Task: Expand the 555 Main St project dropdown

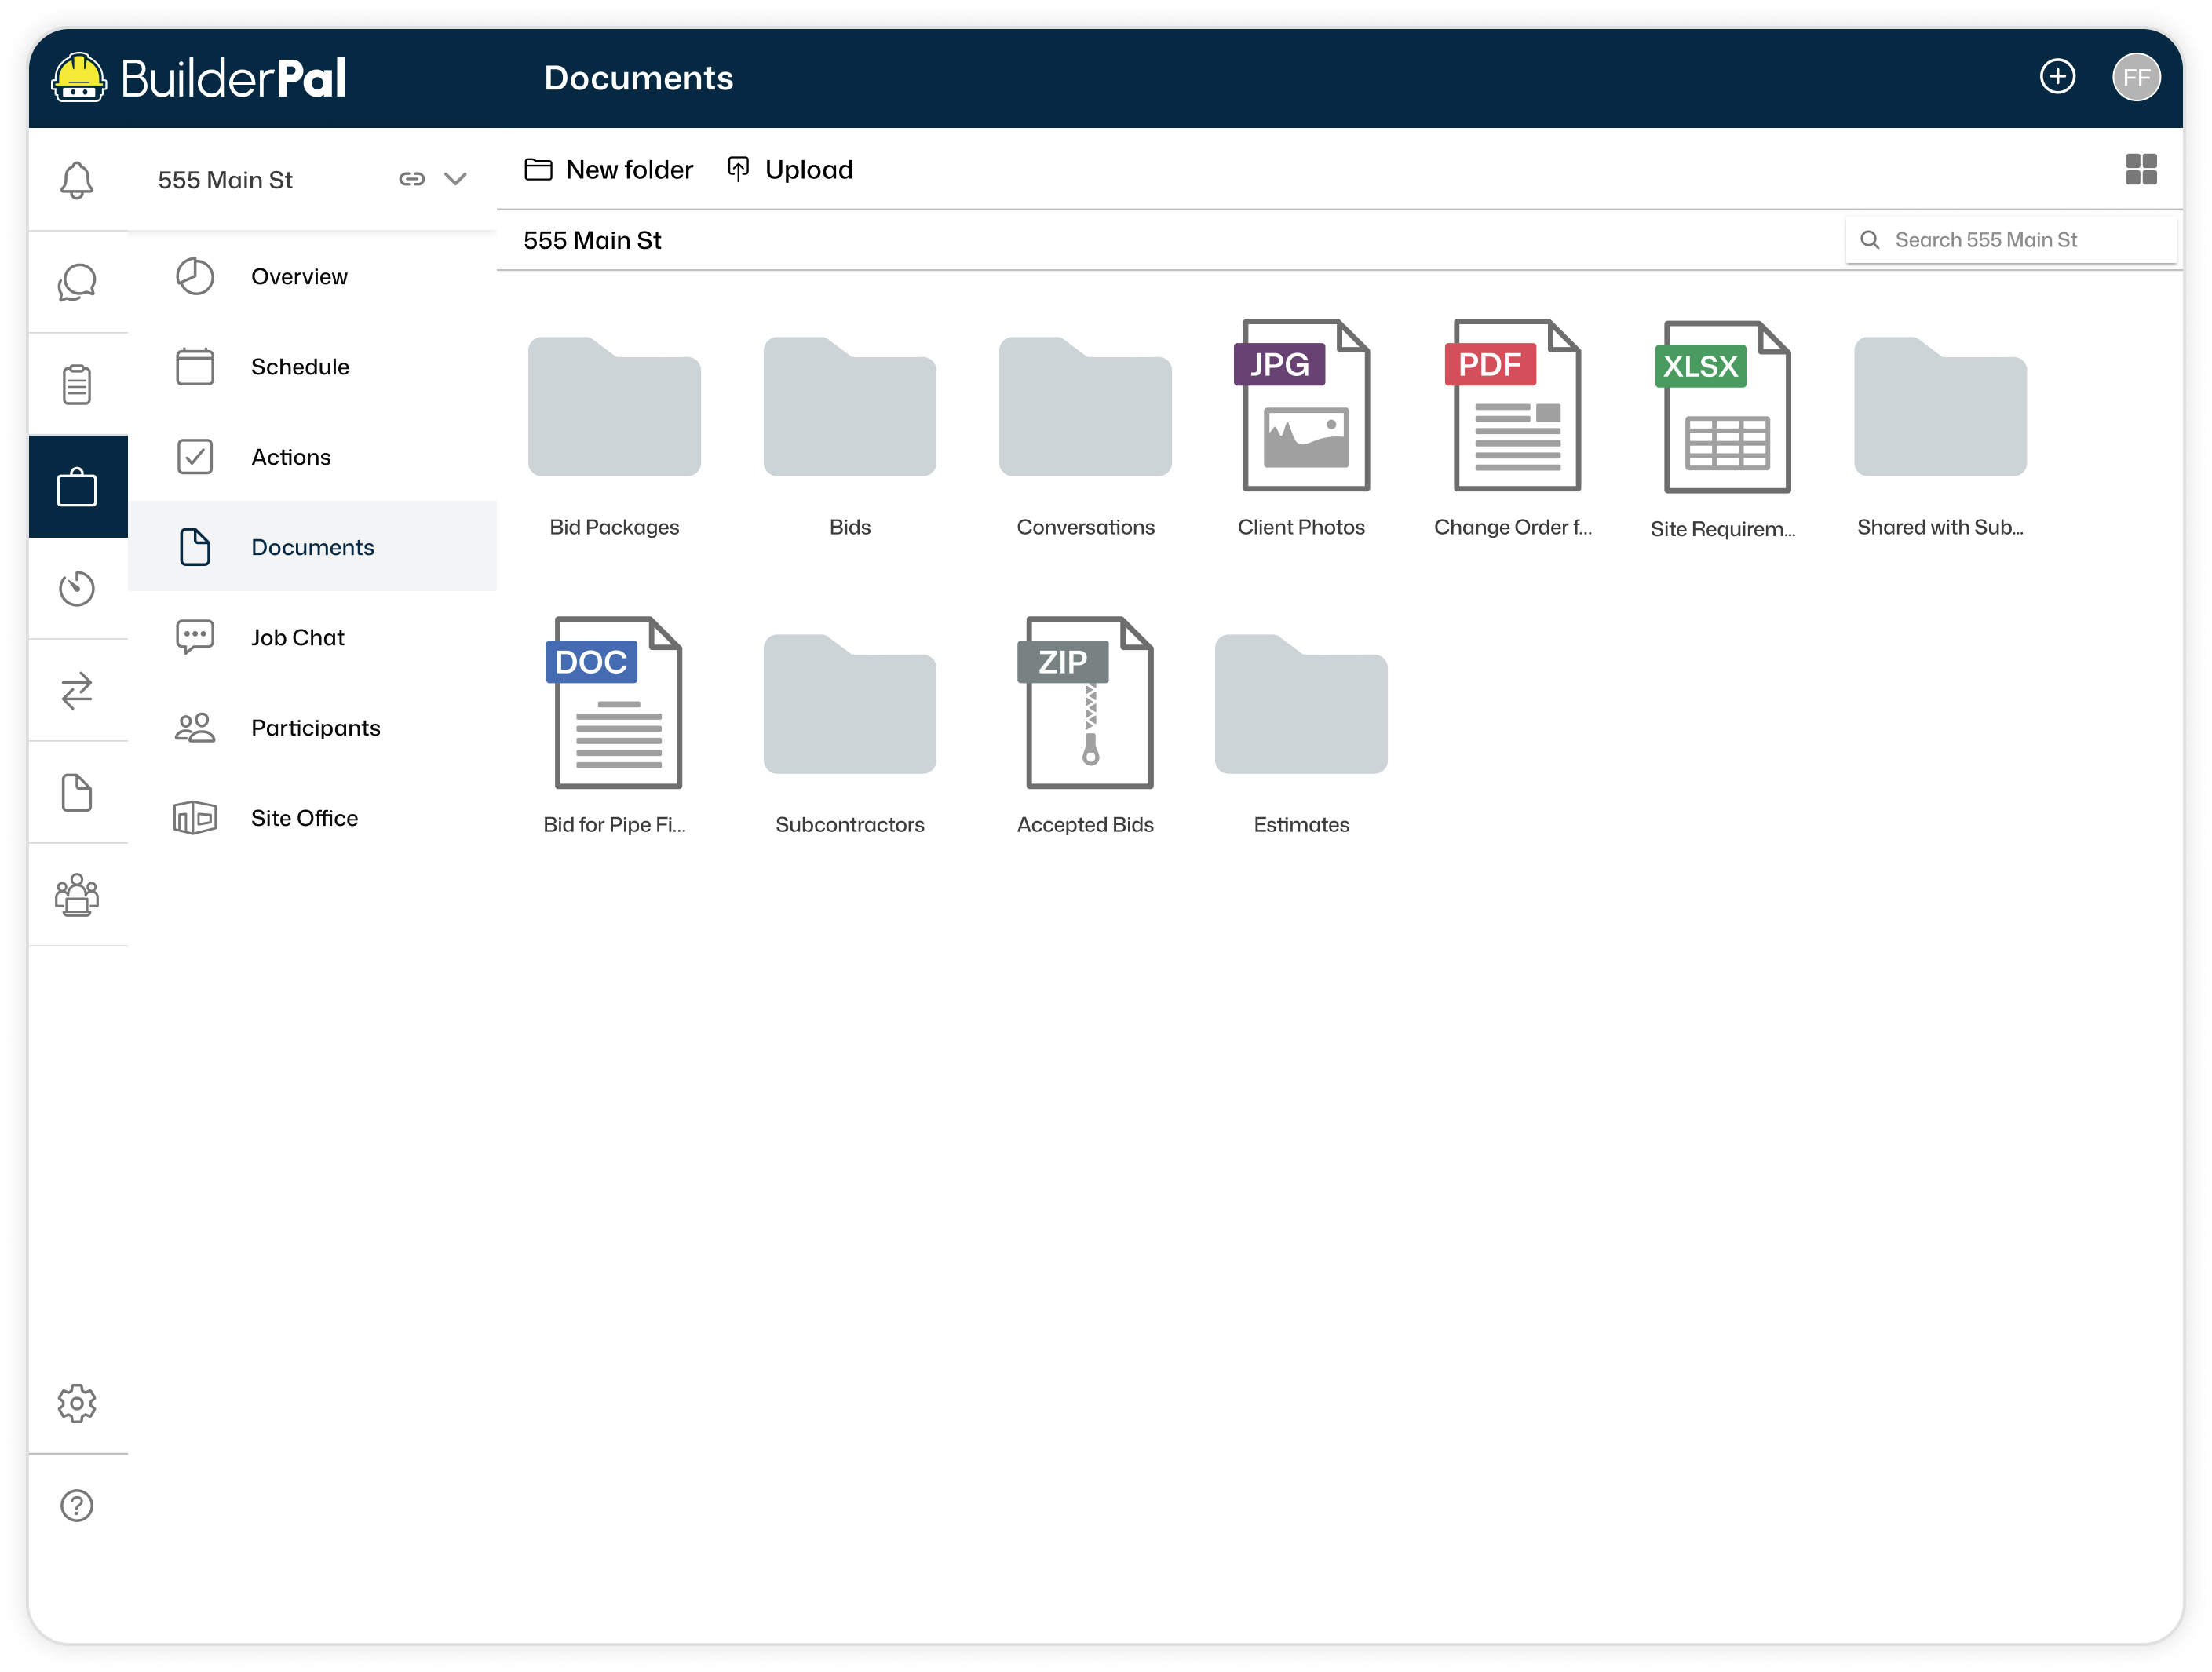Action: (x=457, y=180)
